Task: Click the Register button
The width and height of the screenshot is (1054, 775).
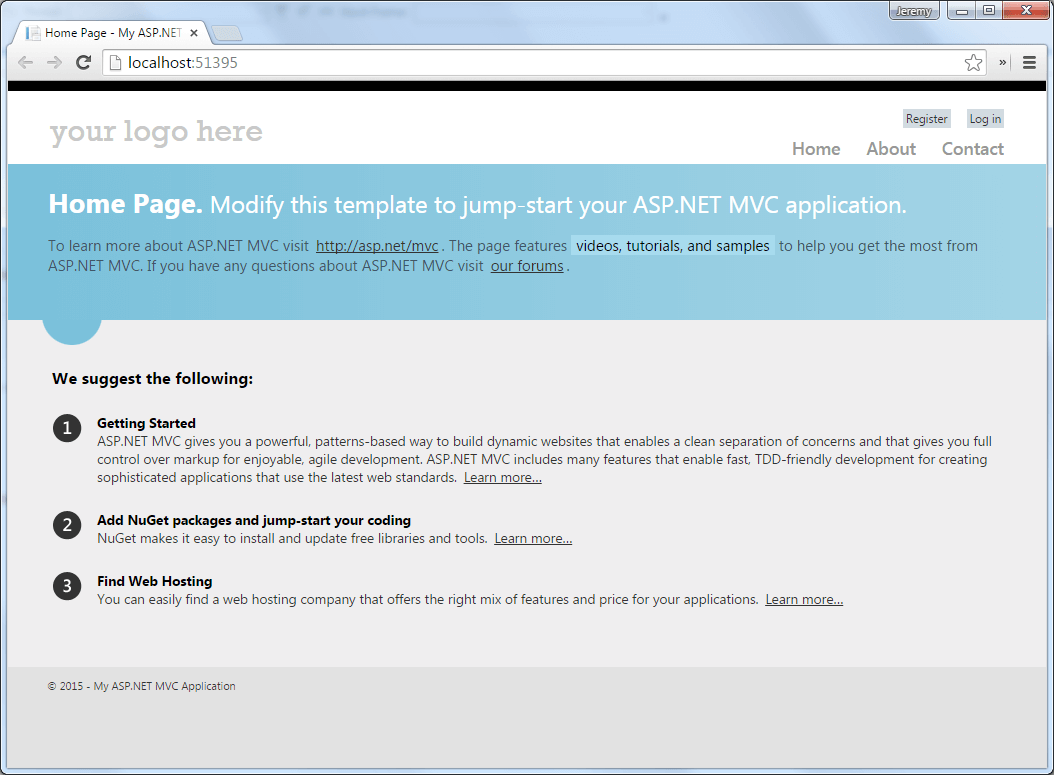Action: point(926,118)
